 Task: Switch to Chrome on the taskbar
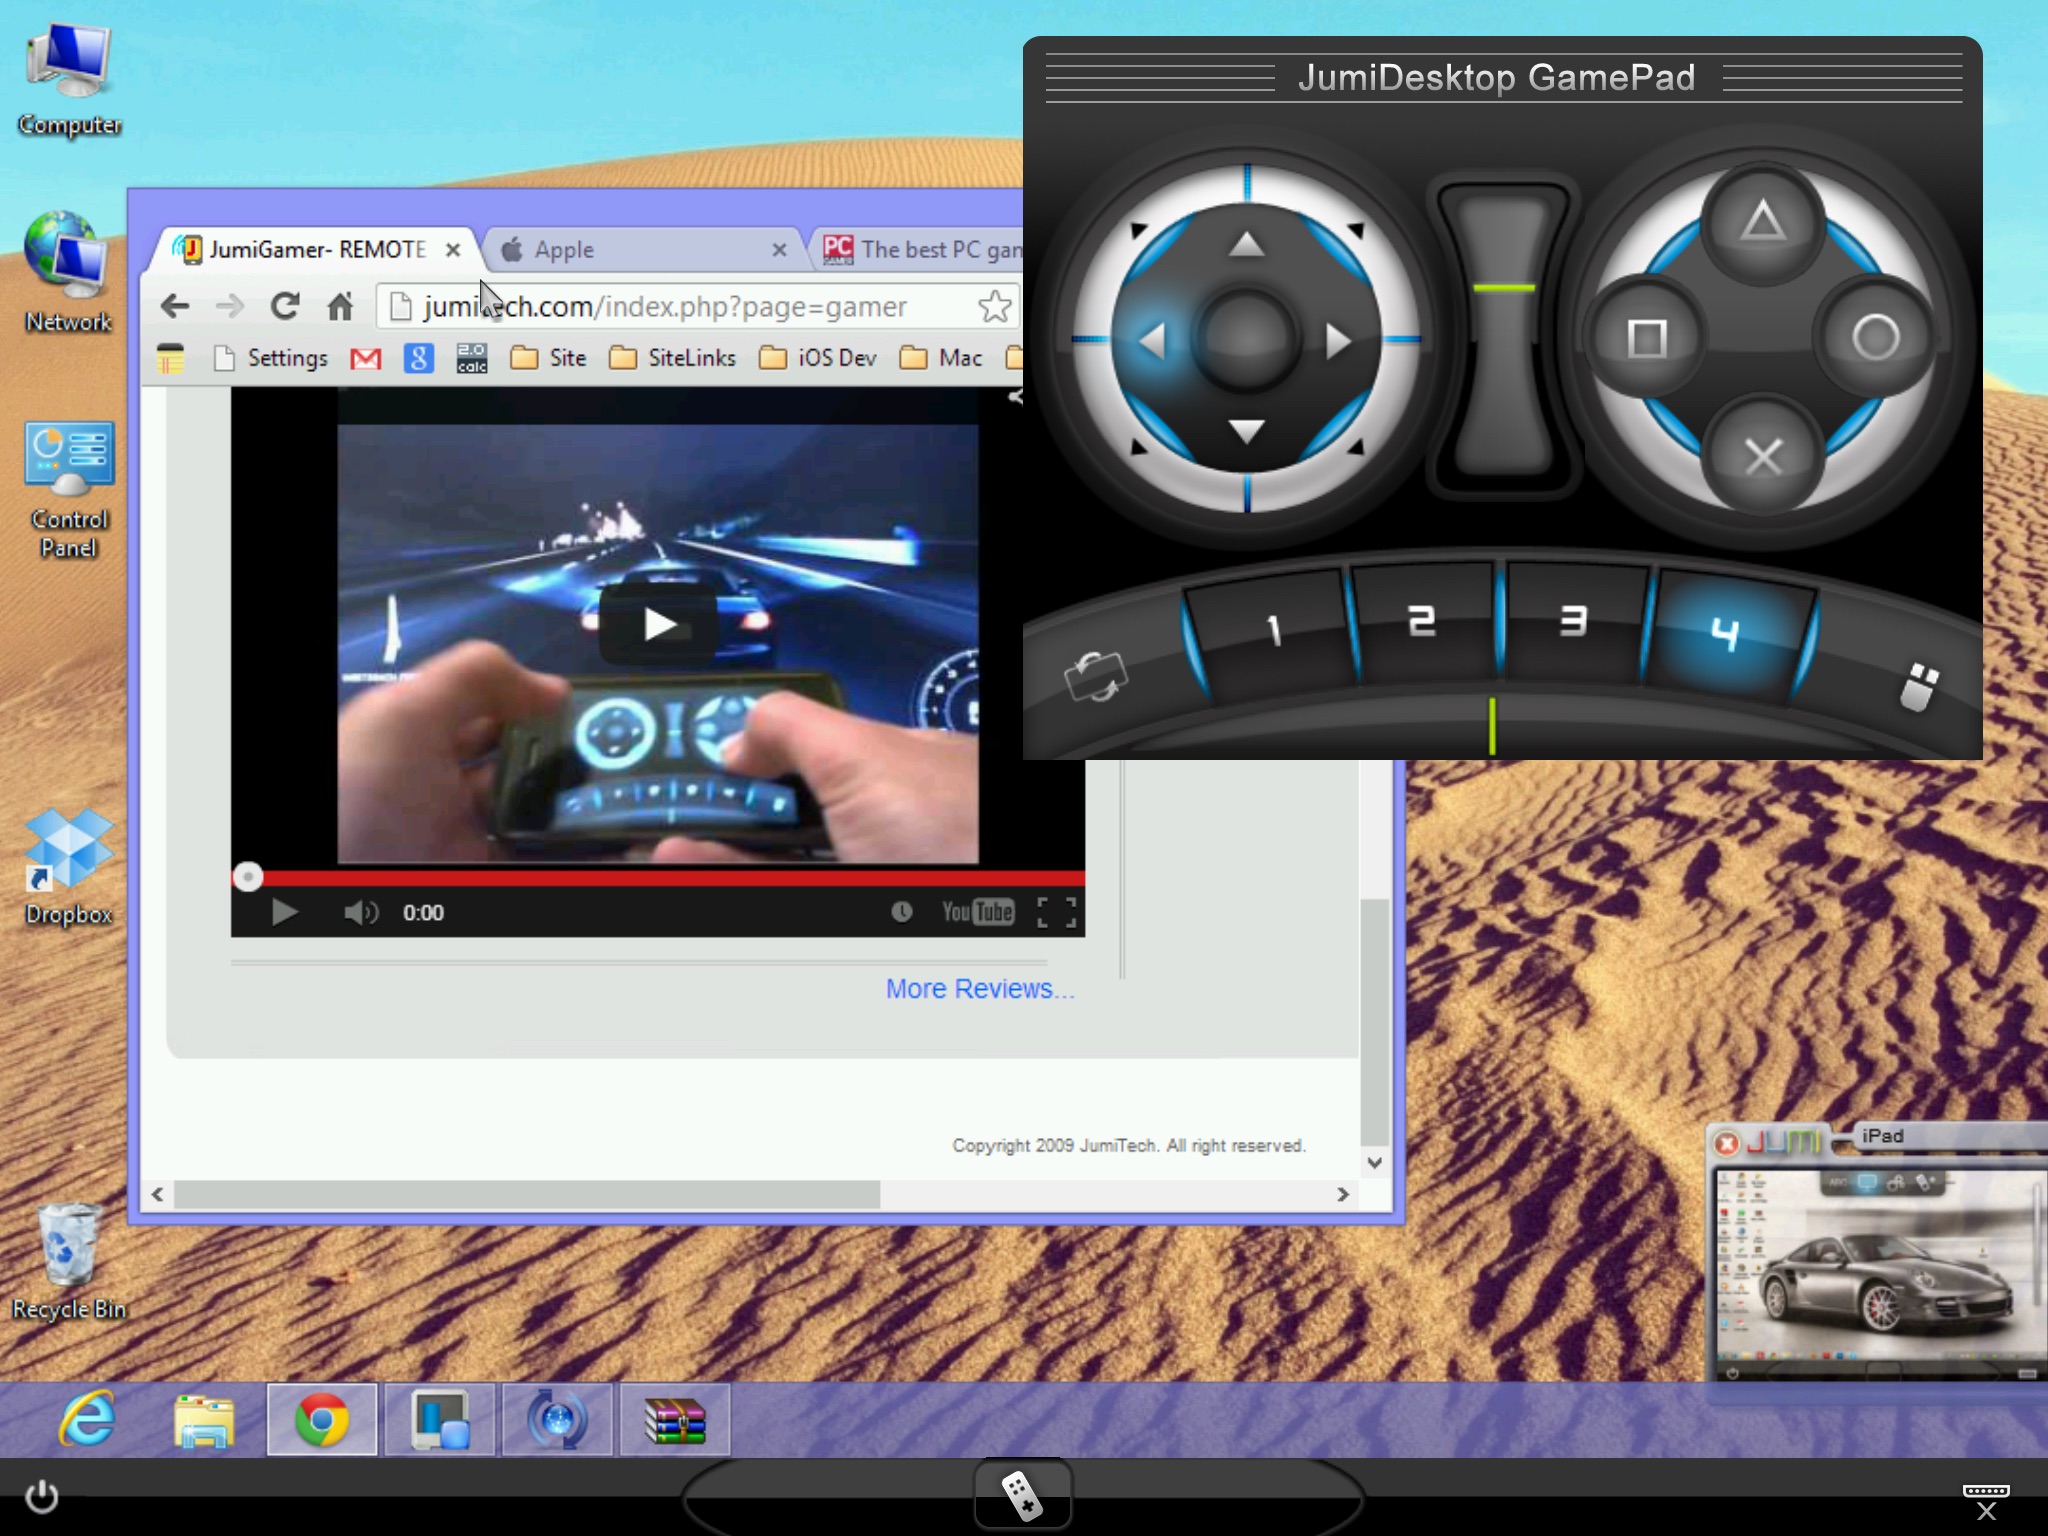[x=322, y=1419]
